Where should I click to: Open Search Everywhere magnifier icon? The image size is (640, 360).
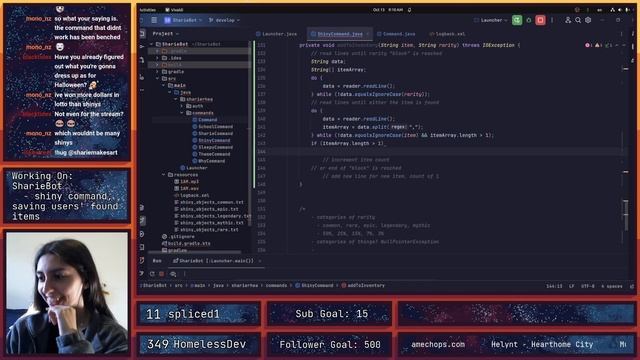578,20
